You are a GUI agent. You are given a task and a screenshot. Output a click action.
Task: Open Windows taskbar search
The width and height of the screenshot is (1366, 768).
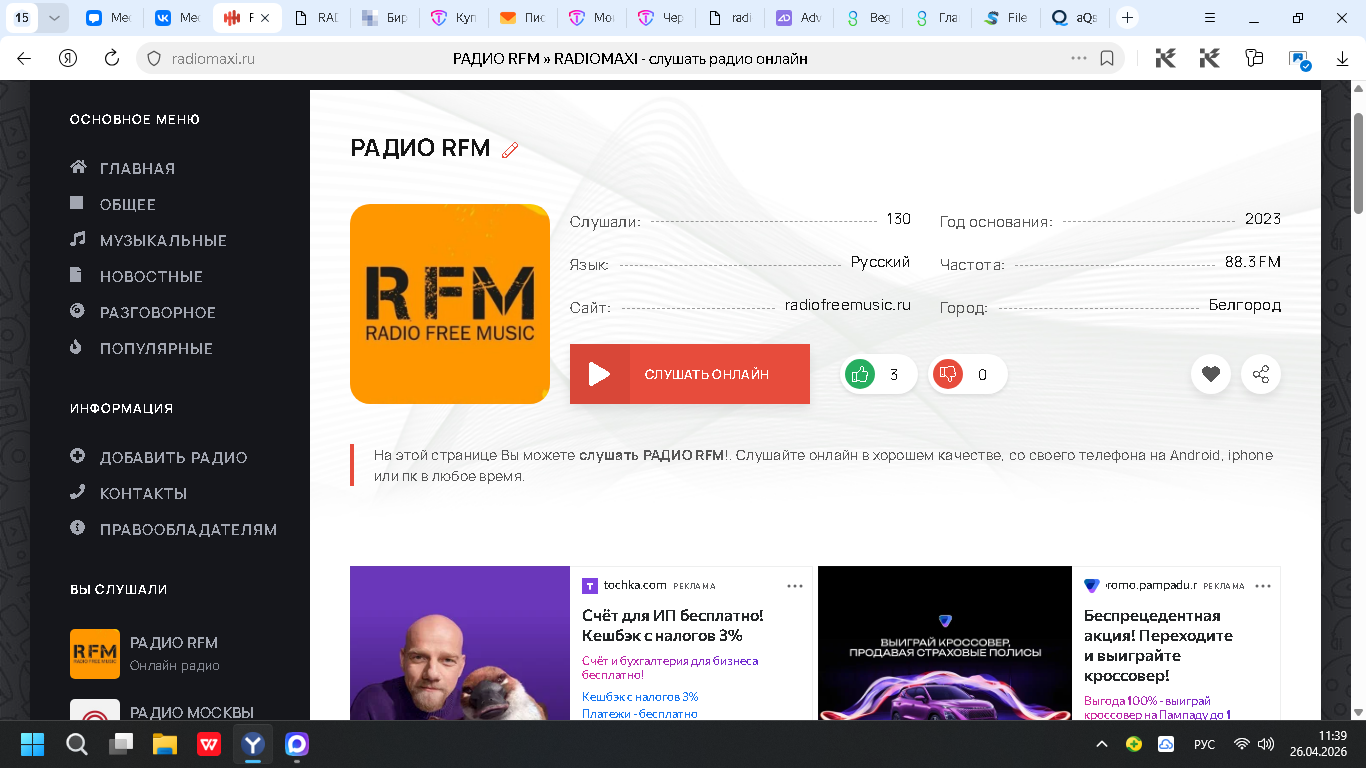pyautogui.click(x=76, y=744)
